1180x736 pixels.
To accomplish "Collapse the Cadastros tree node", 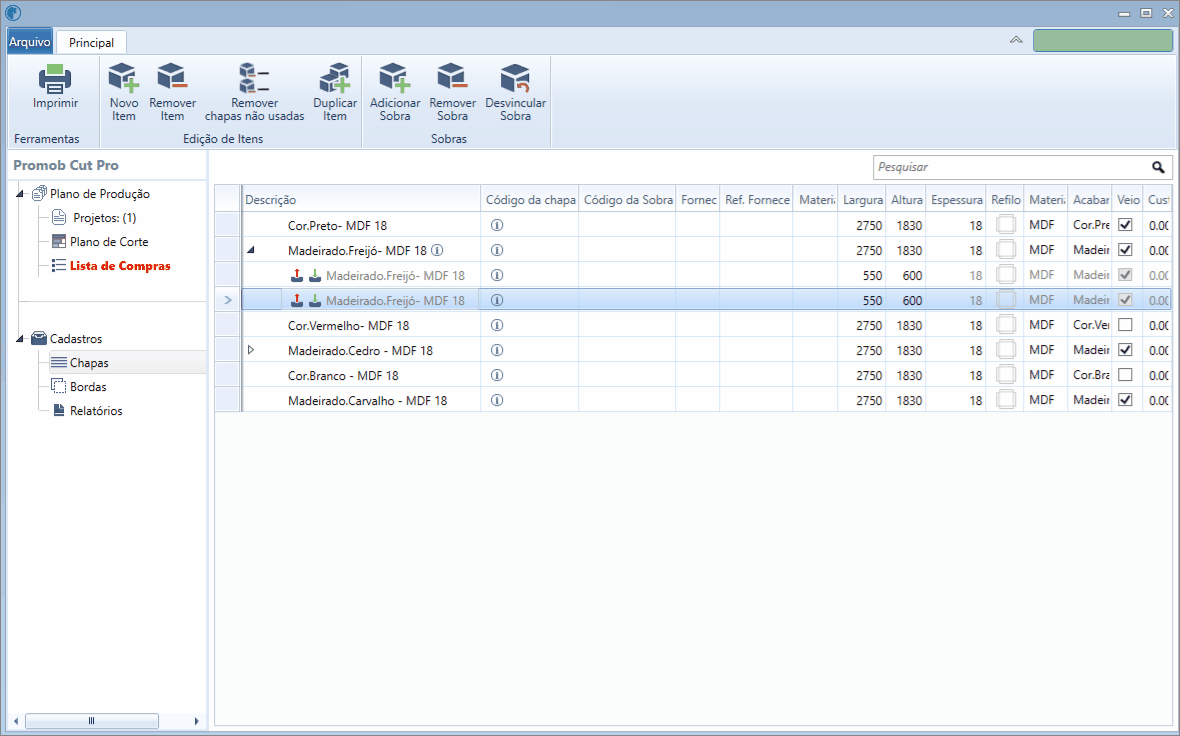I will 20,339.
